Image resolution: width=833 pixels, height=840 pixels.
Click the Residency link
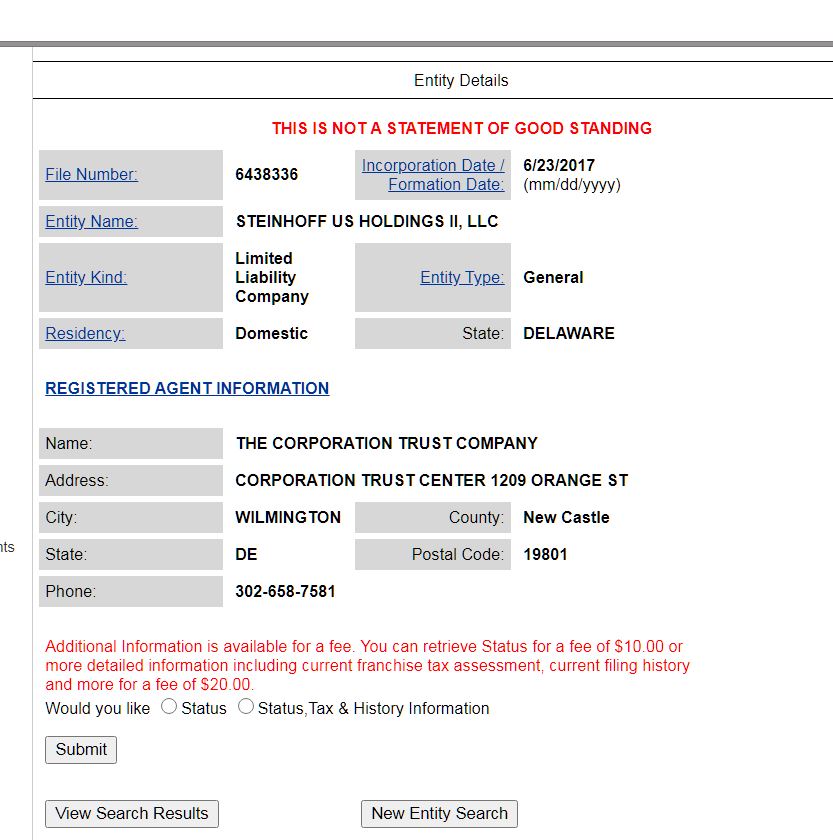pyautogui.click(x=85, y=333)
